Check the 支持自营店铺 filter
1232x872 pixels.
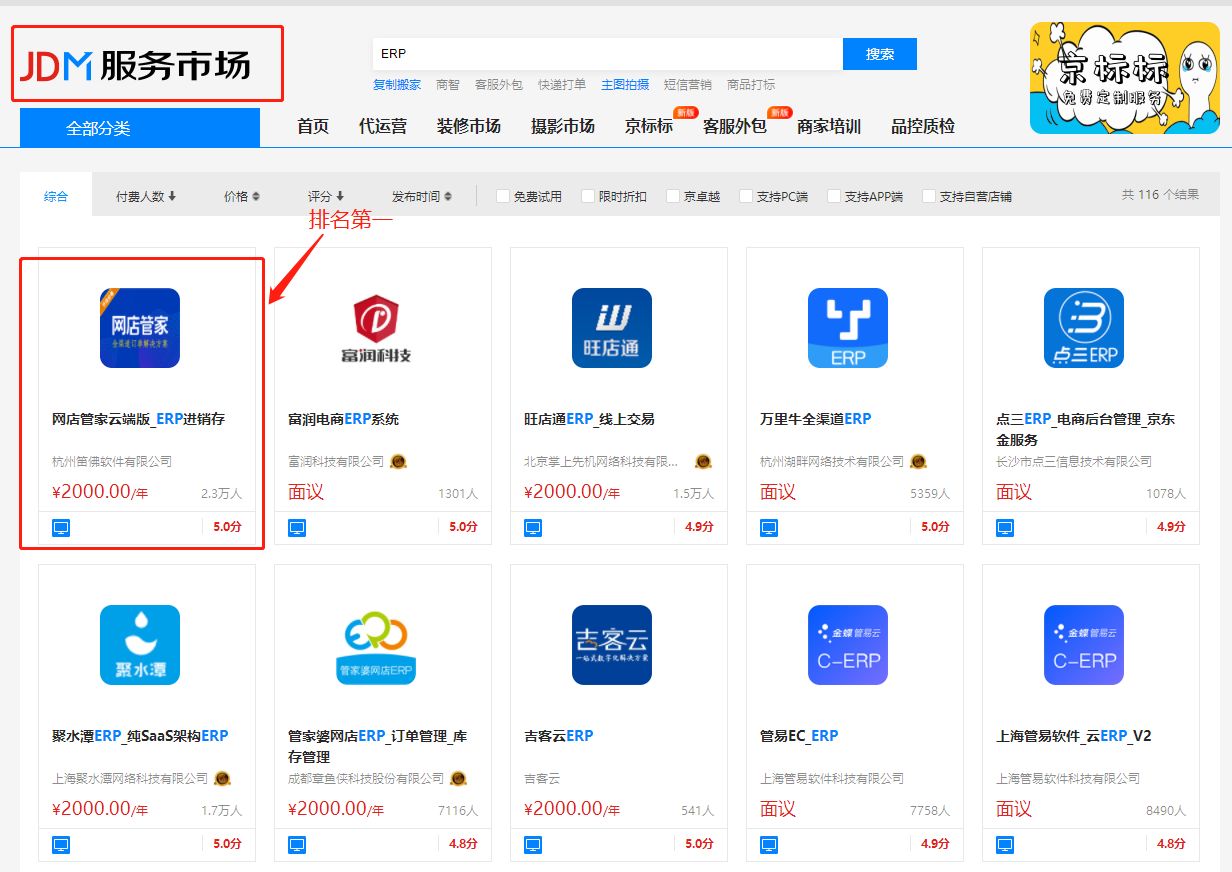(929, 196)
